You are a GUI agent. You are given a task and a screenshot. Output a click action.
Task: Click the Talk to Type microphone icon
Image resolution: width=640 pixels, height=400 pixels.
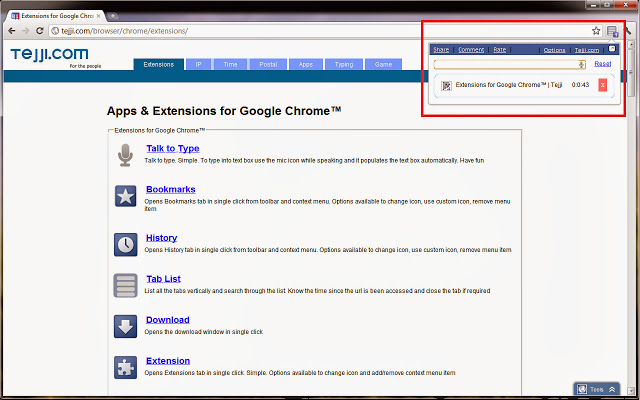pos(125,155)
